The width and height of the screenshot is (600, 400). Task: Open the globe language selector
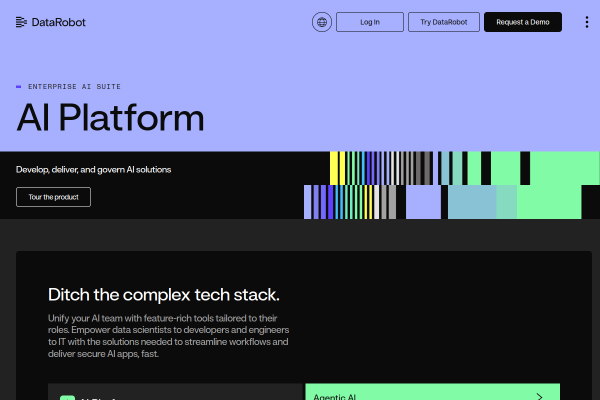point(321,22)
